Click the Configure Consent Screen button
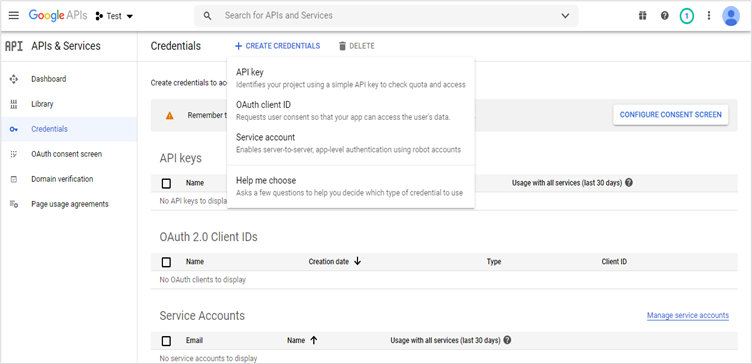 click(x=670, y=115)
